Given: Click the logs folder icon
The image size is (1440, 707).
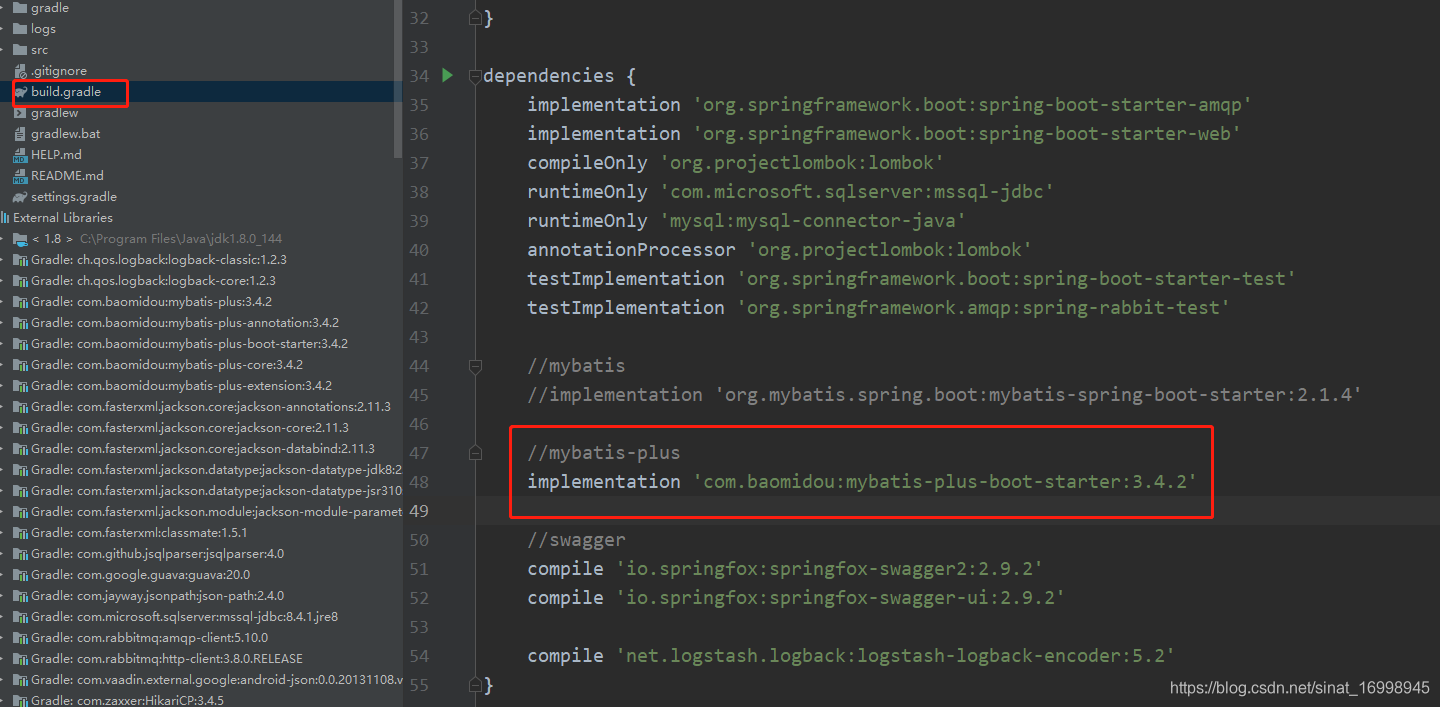Looking at the screenshot, I should 21,29.
